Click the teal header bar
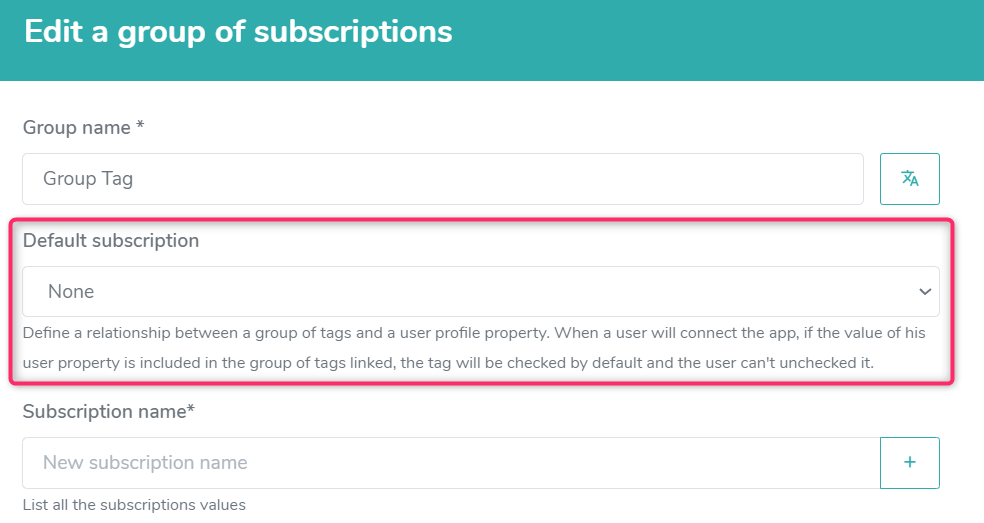The image size is (984, 523). [492, 40]
